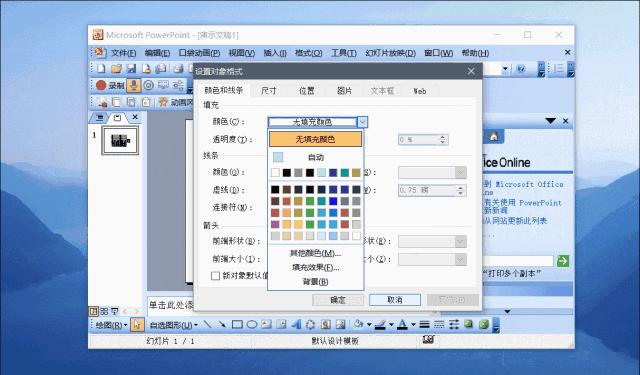This screenshot has height=375, width=640.
Task: Select the arrow pointer tool in drawing toolbar
Action: tap(138, 325)
